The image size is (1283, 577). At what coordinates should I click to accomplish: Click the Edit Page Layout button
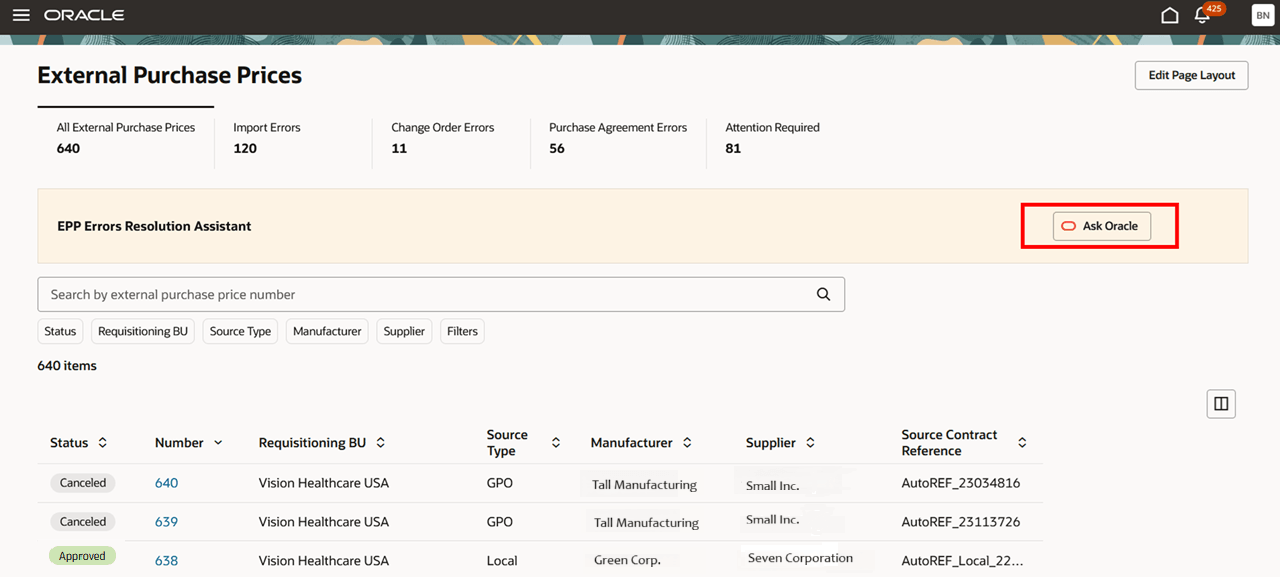pyautogui.click(x=1191, y=75)
